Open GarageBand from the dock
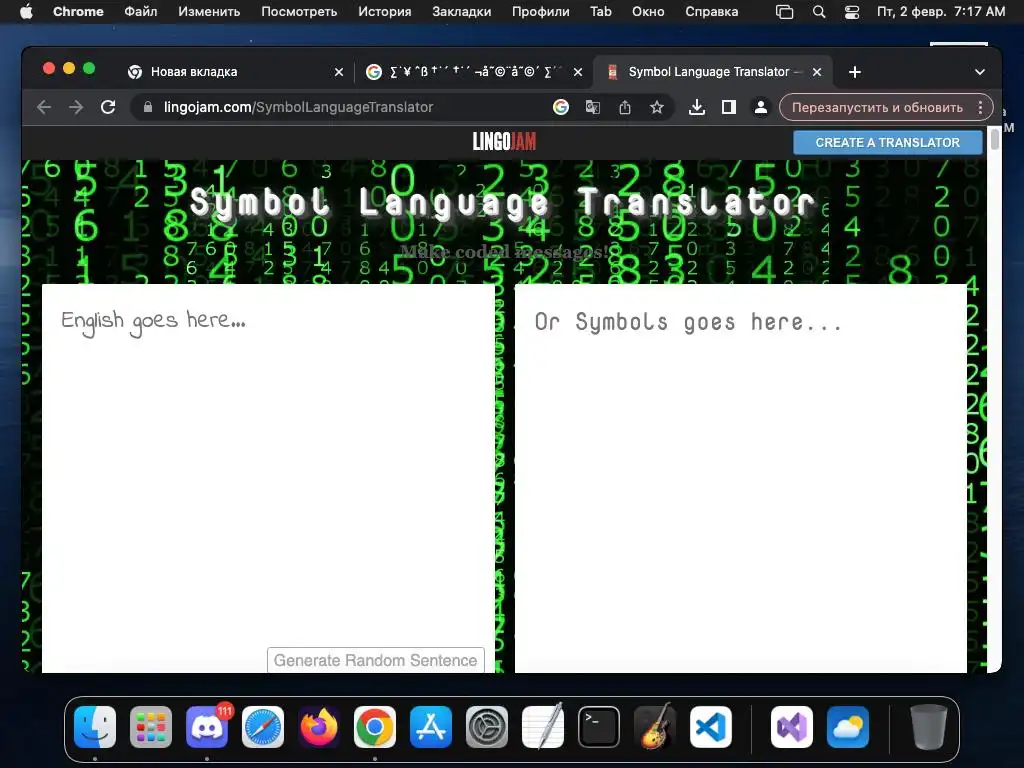The width and height of the screenshot is (1024, 768). [655, 726]
